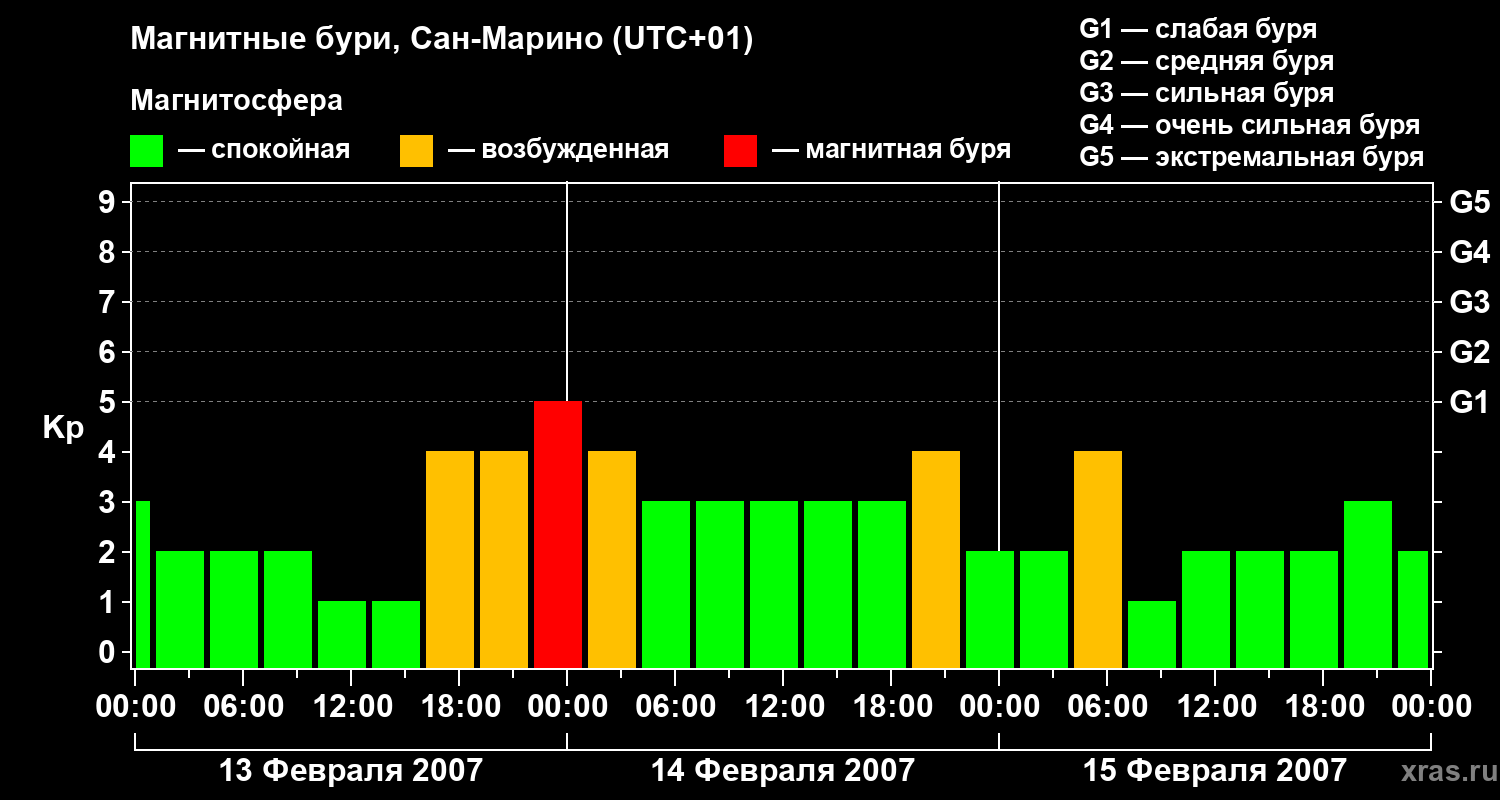The height and width of the screenshot is (800, 1500).
Task: Click the '15 Февраля 2007' date label
Action: tap(1214, 770)
